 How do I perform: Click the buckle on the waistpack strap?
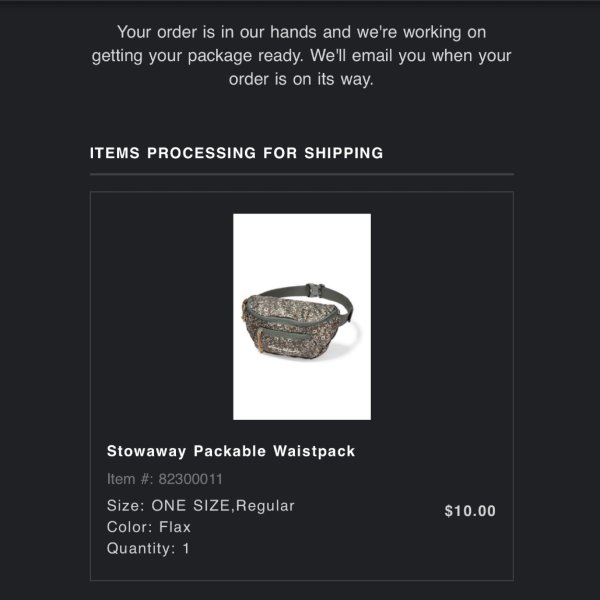click(x=315, y=290)
